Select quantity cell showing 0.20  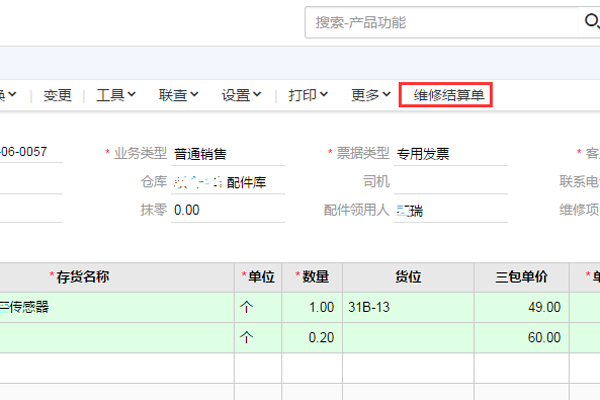pyautogui.click(x=312, y=338)
